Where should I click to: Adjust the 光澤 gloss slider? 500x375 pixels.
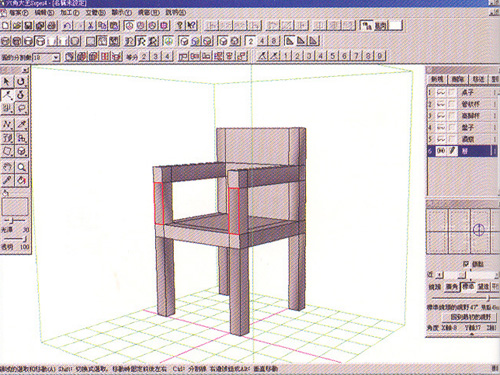click(14, 220)
